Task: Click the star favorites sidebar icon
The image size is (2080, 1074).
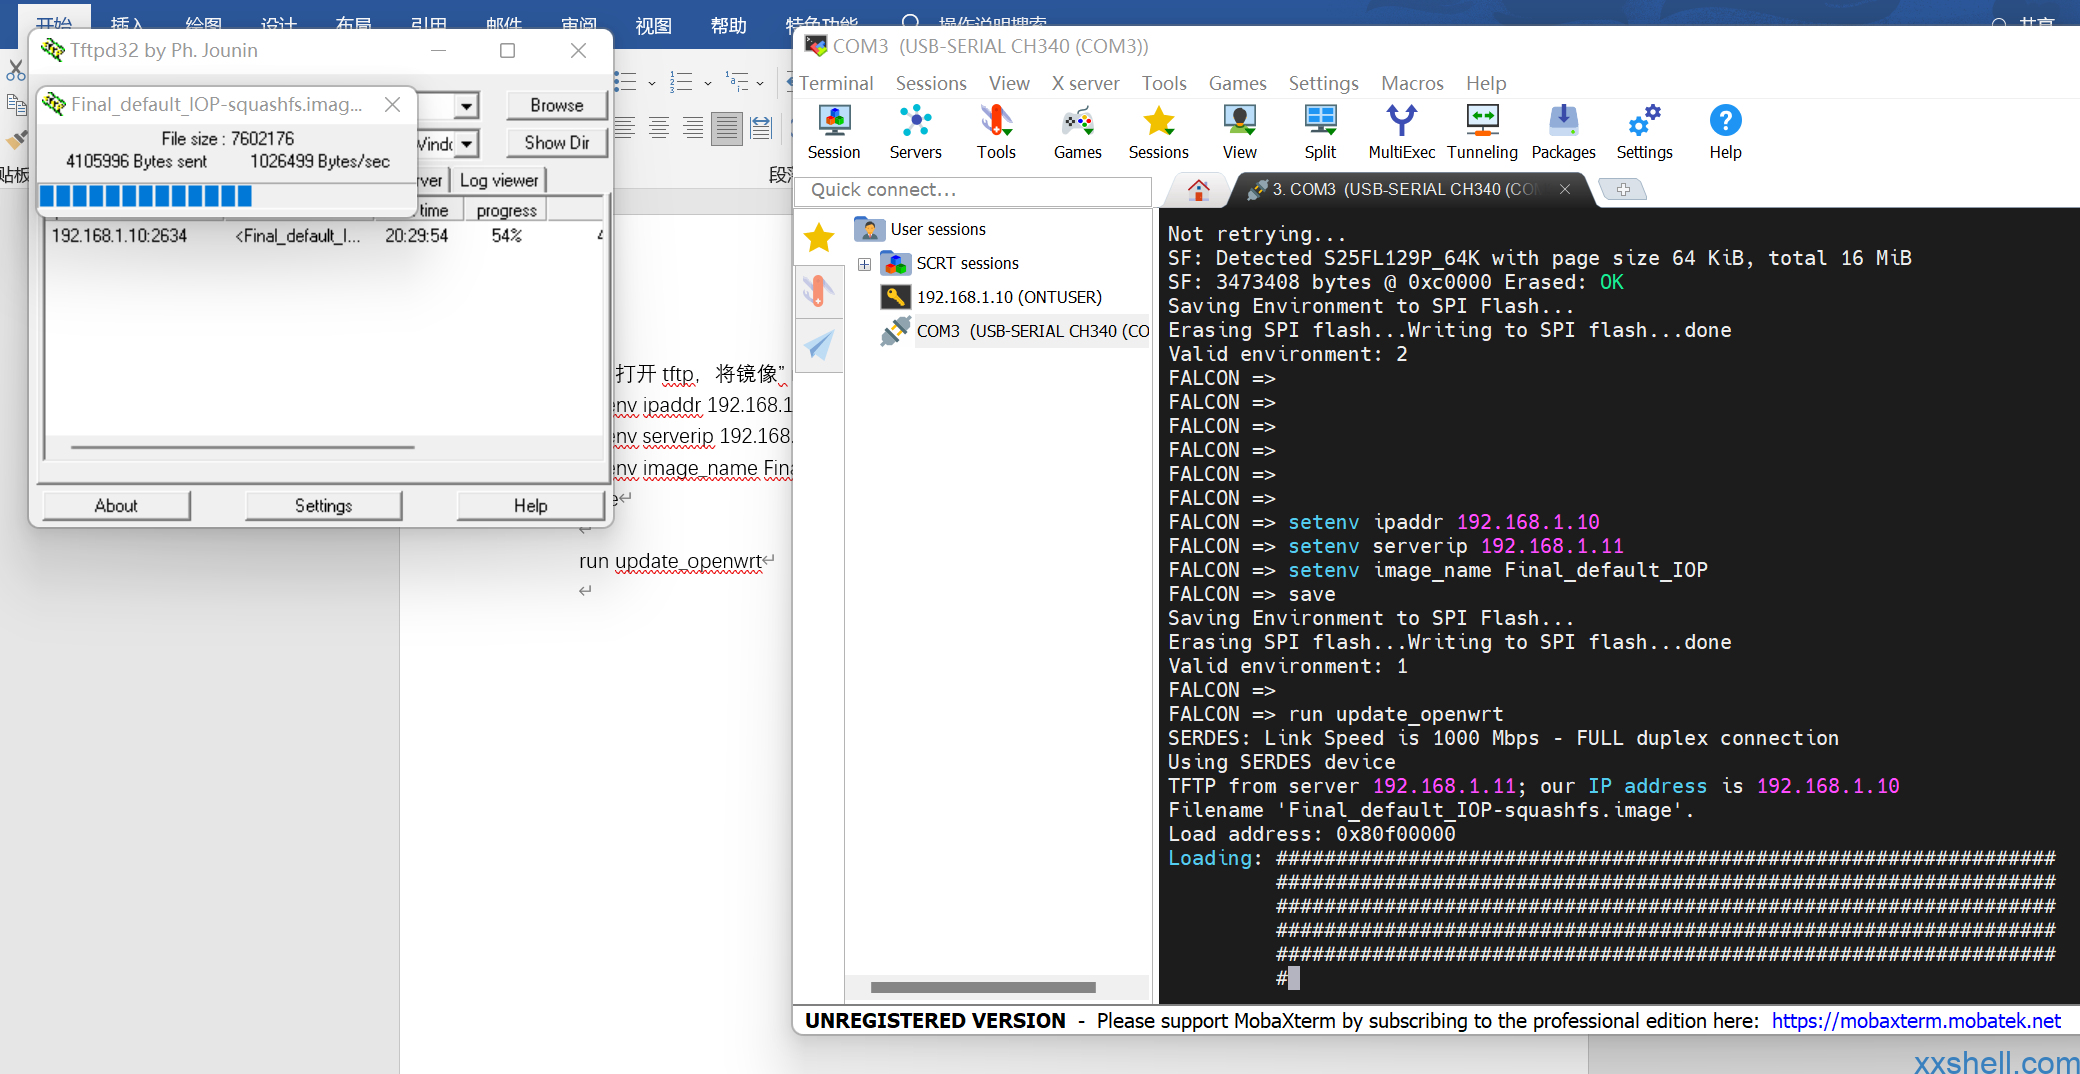Action: pos(819,237)
